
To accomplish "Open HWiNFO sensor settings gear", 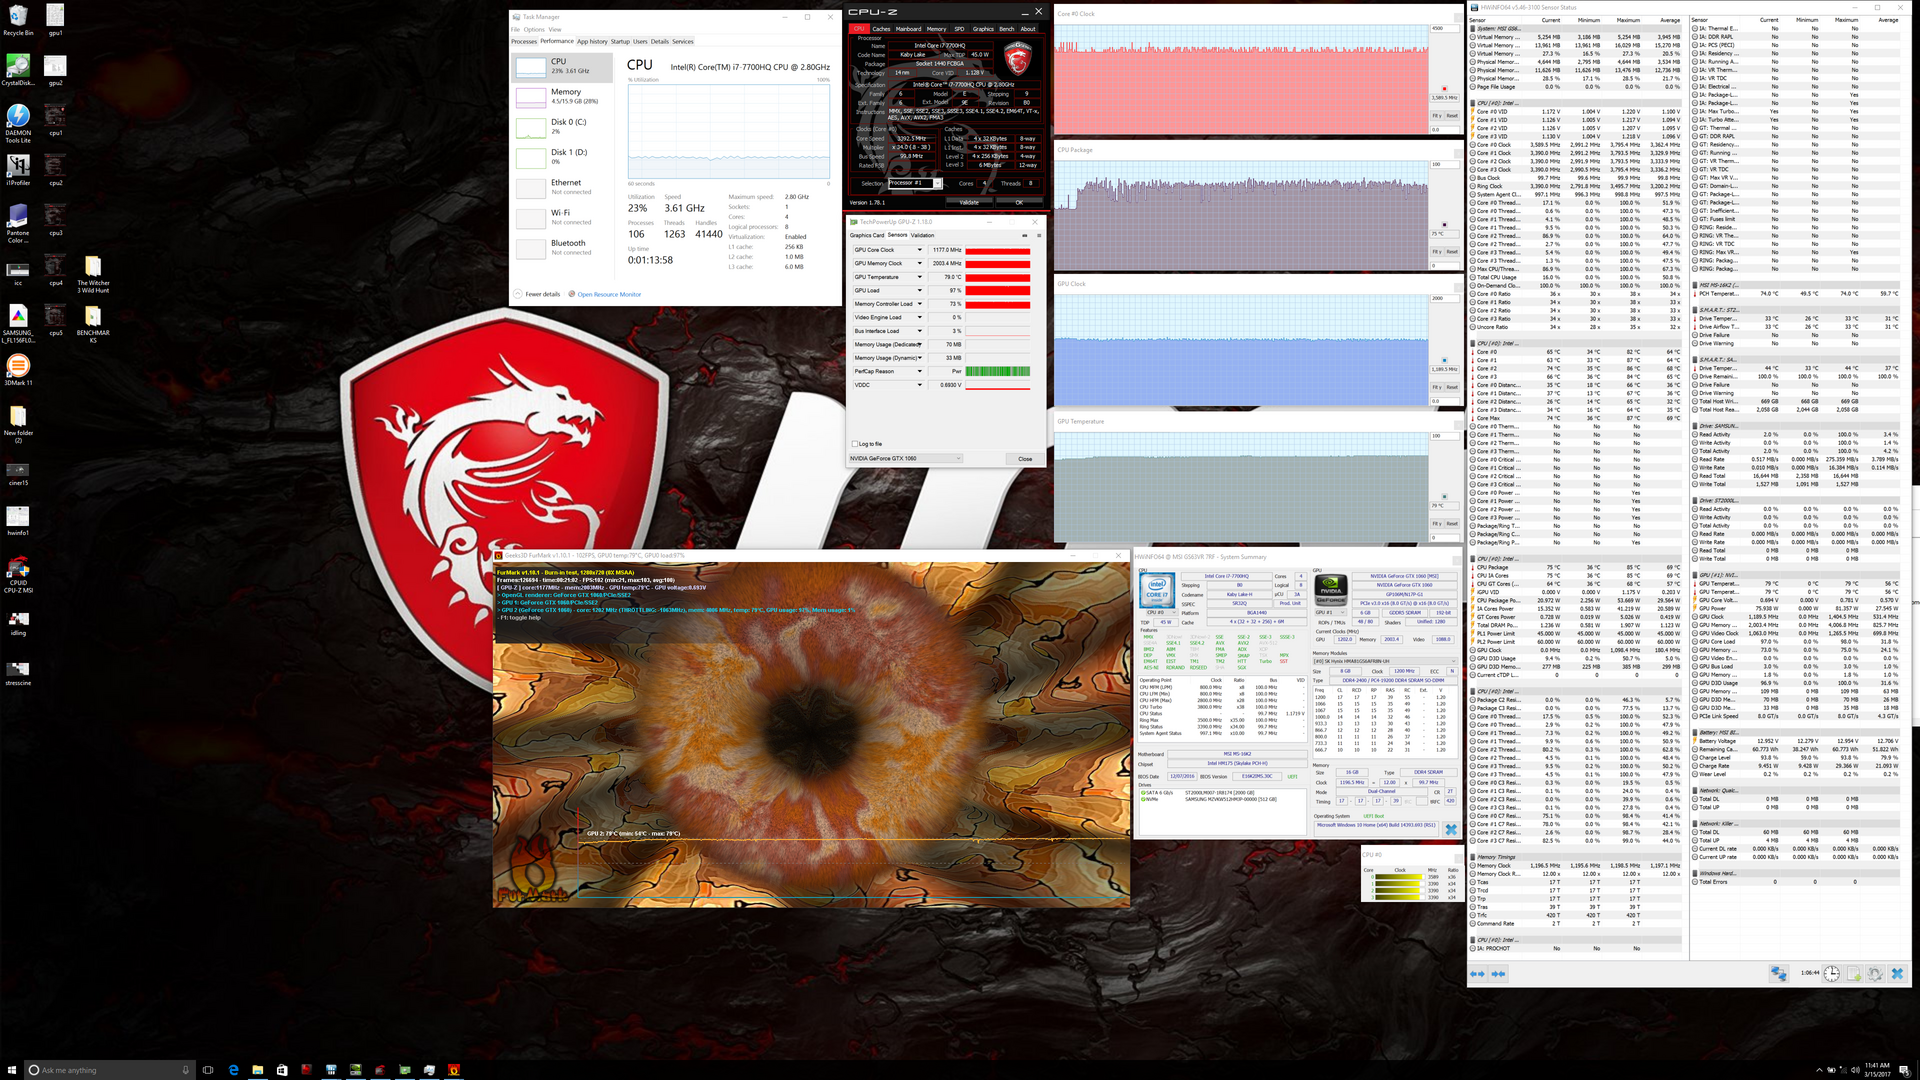I will (x=1875, y=973).
